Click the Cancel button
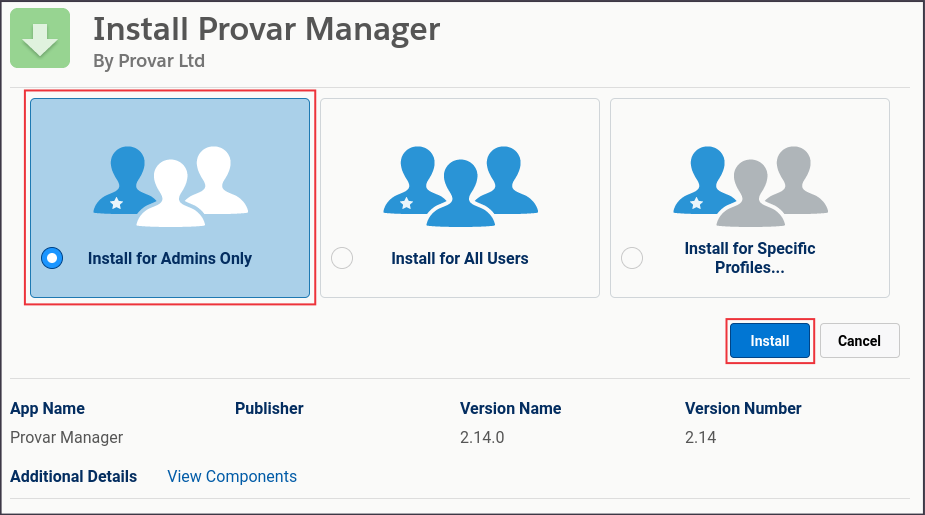The width and height of the screenshot is (925, 515). pyautogui.click(x=860, y=340)
